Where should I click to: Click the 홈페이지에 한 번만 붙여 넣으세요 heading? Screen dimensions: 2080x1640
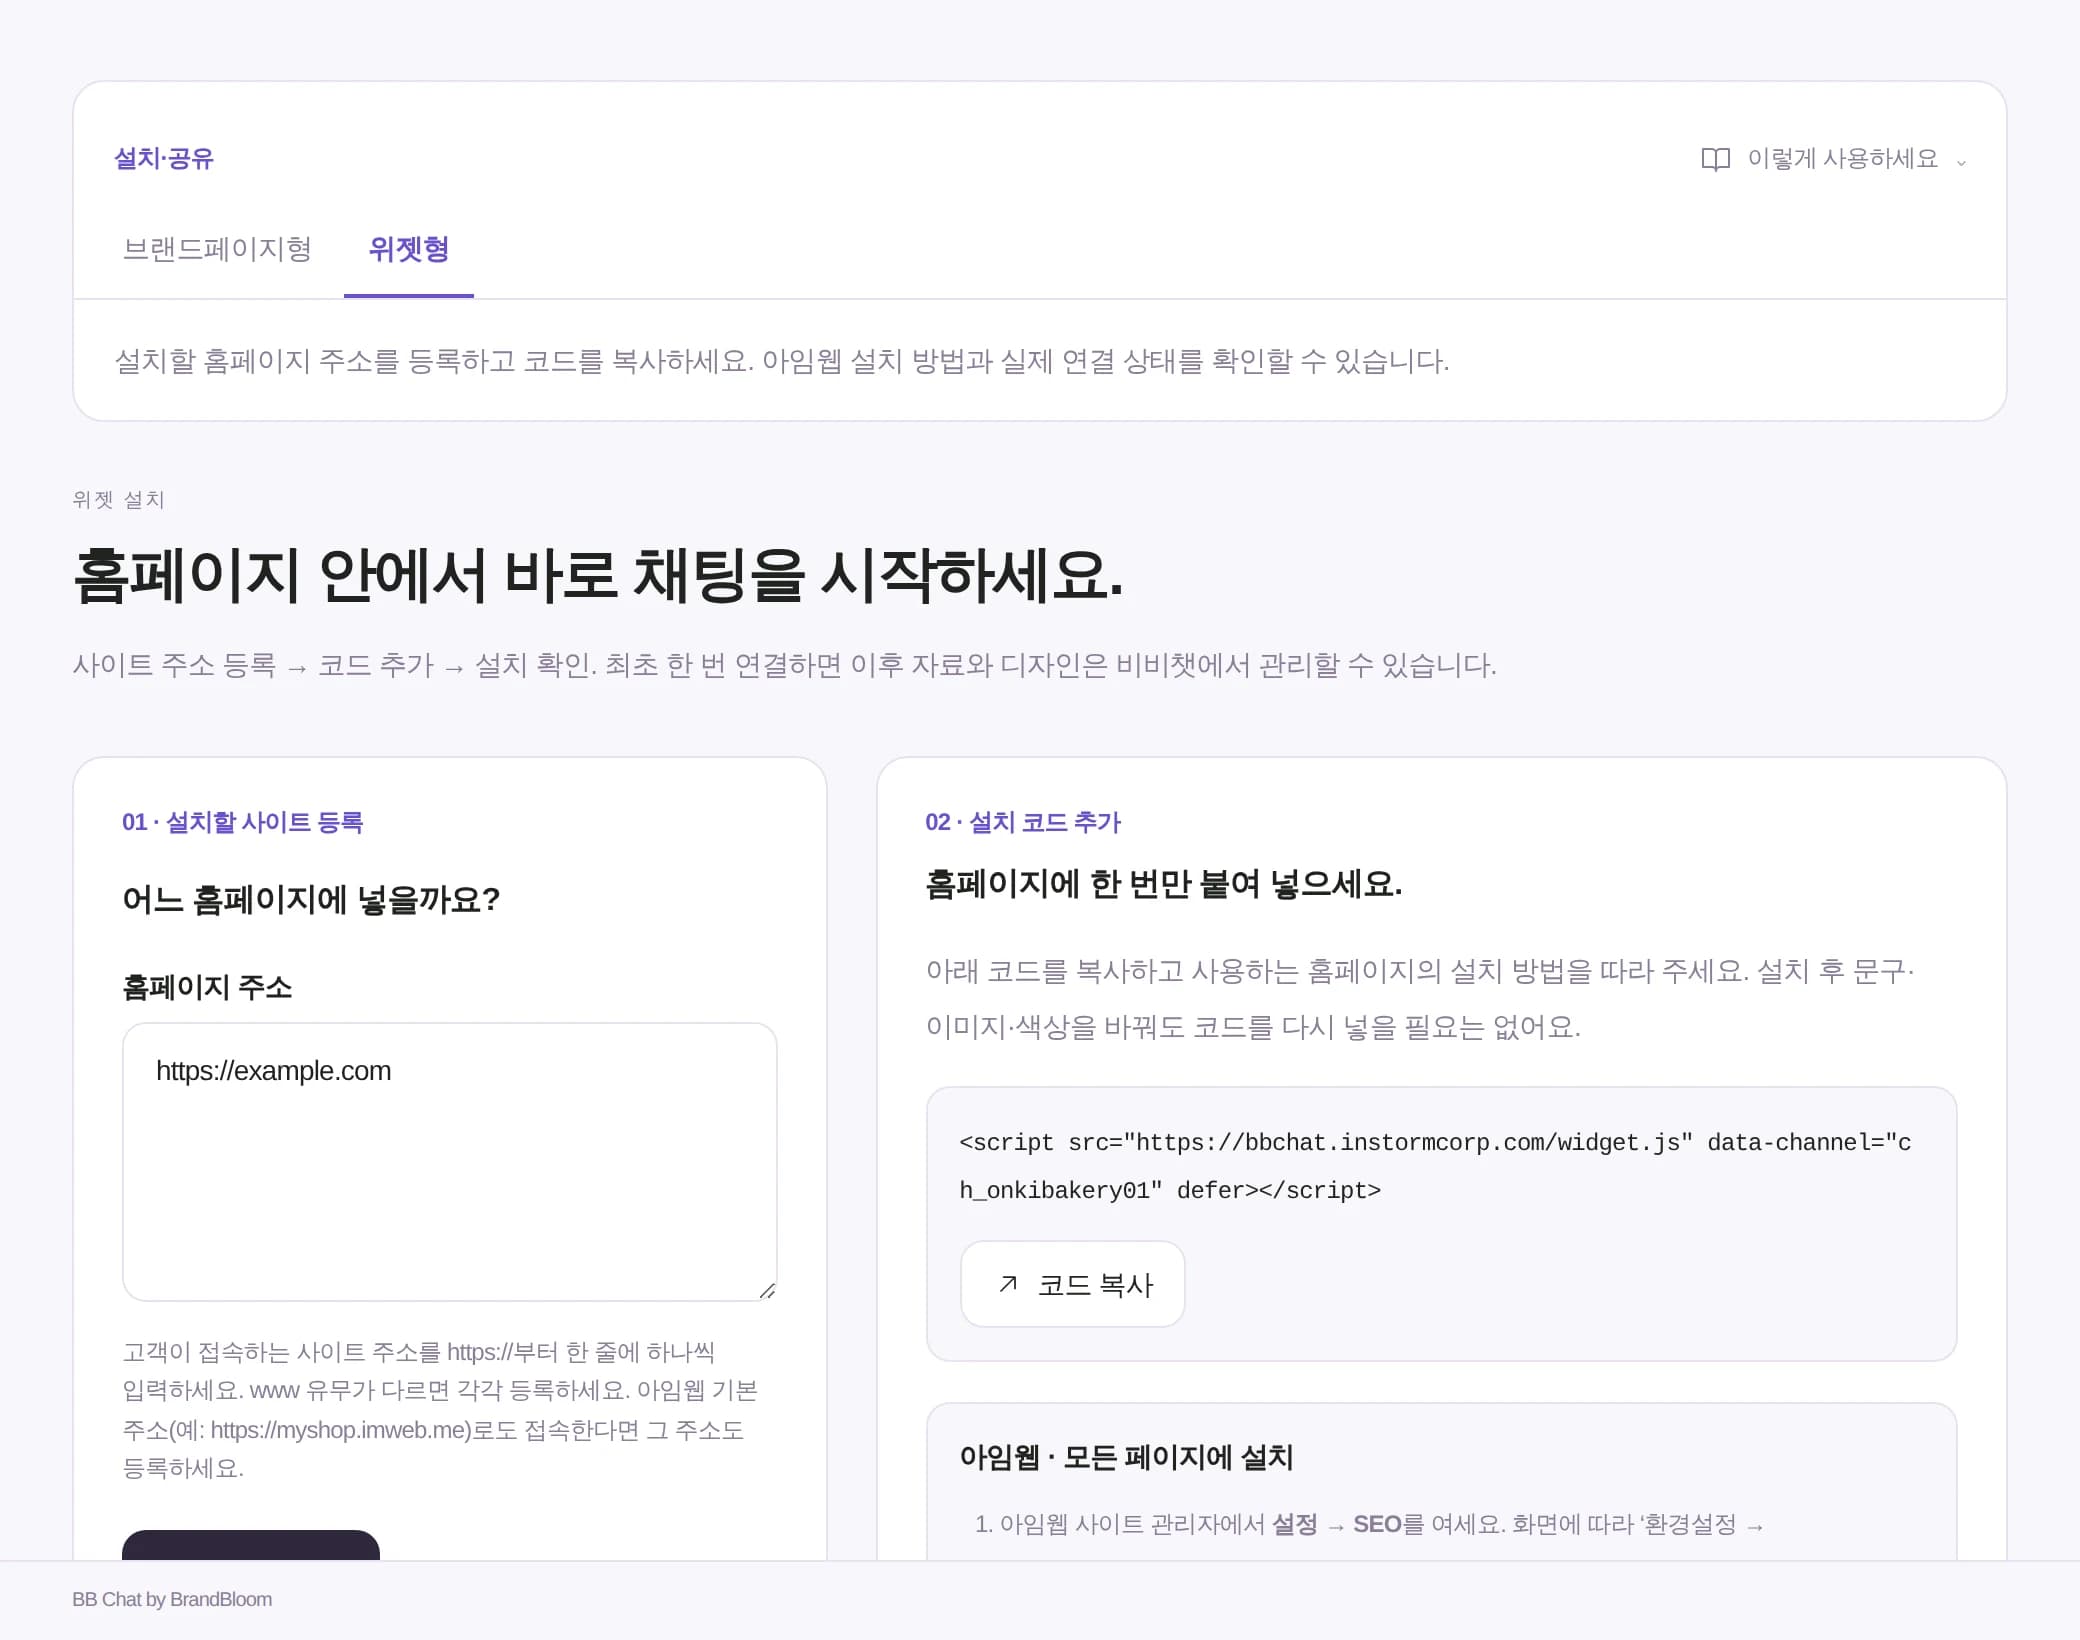coord(1164,884)
